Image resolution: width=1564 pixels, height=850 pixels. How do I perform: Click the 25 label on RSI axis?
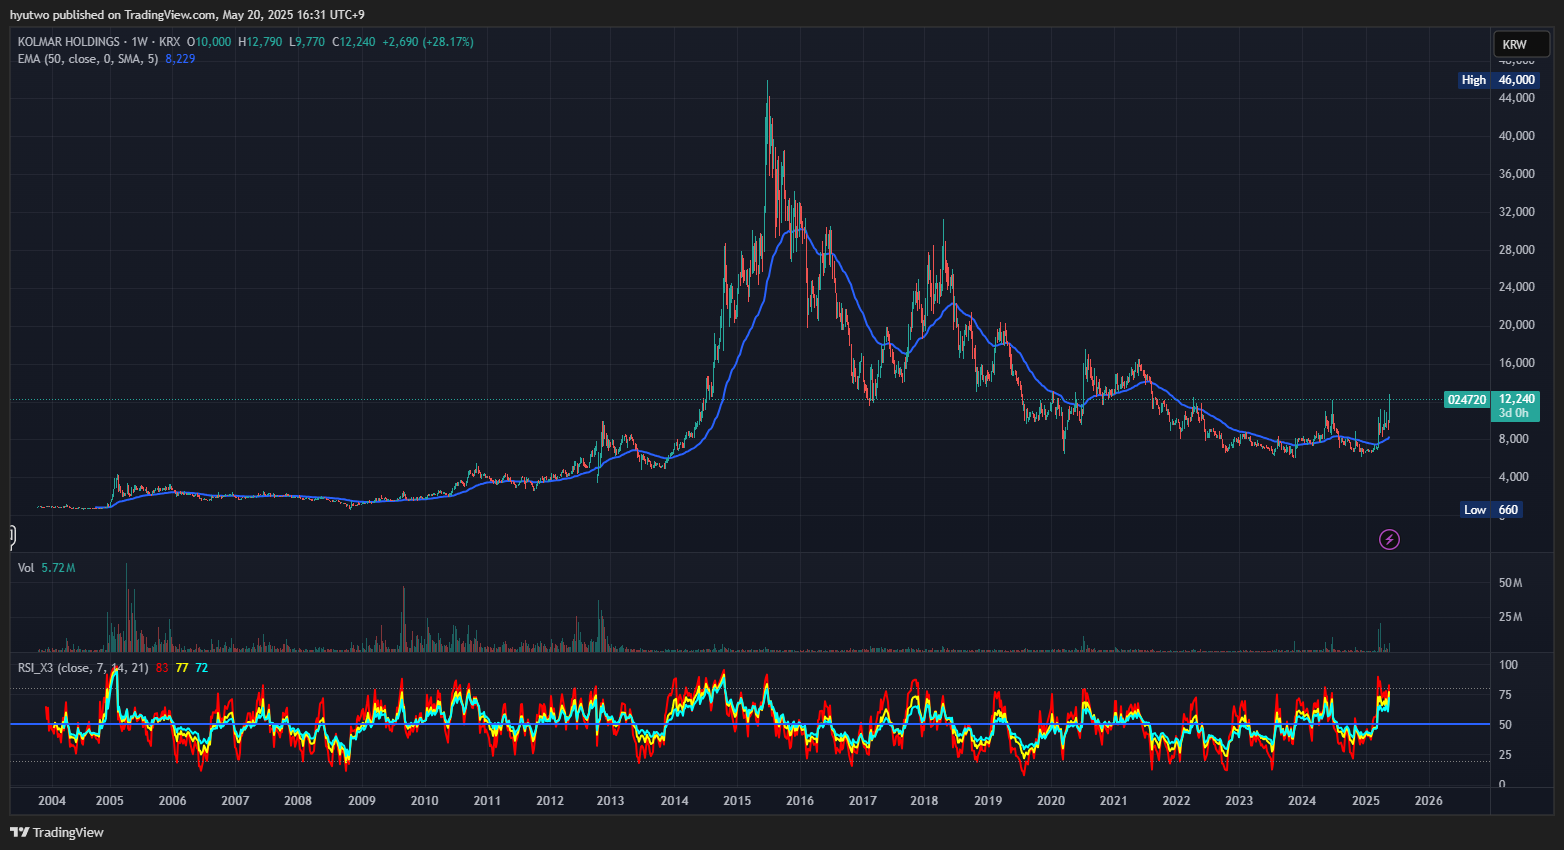point(1505,755)
